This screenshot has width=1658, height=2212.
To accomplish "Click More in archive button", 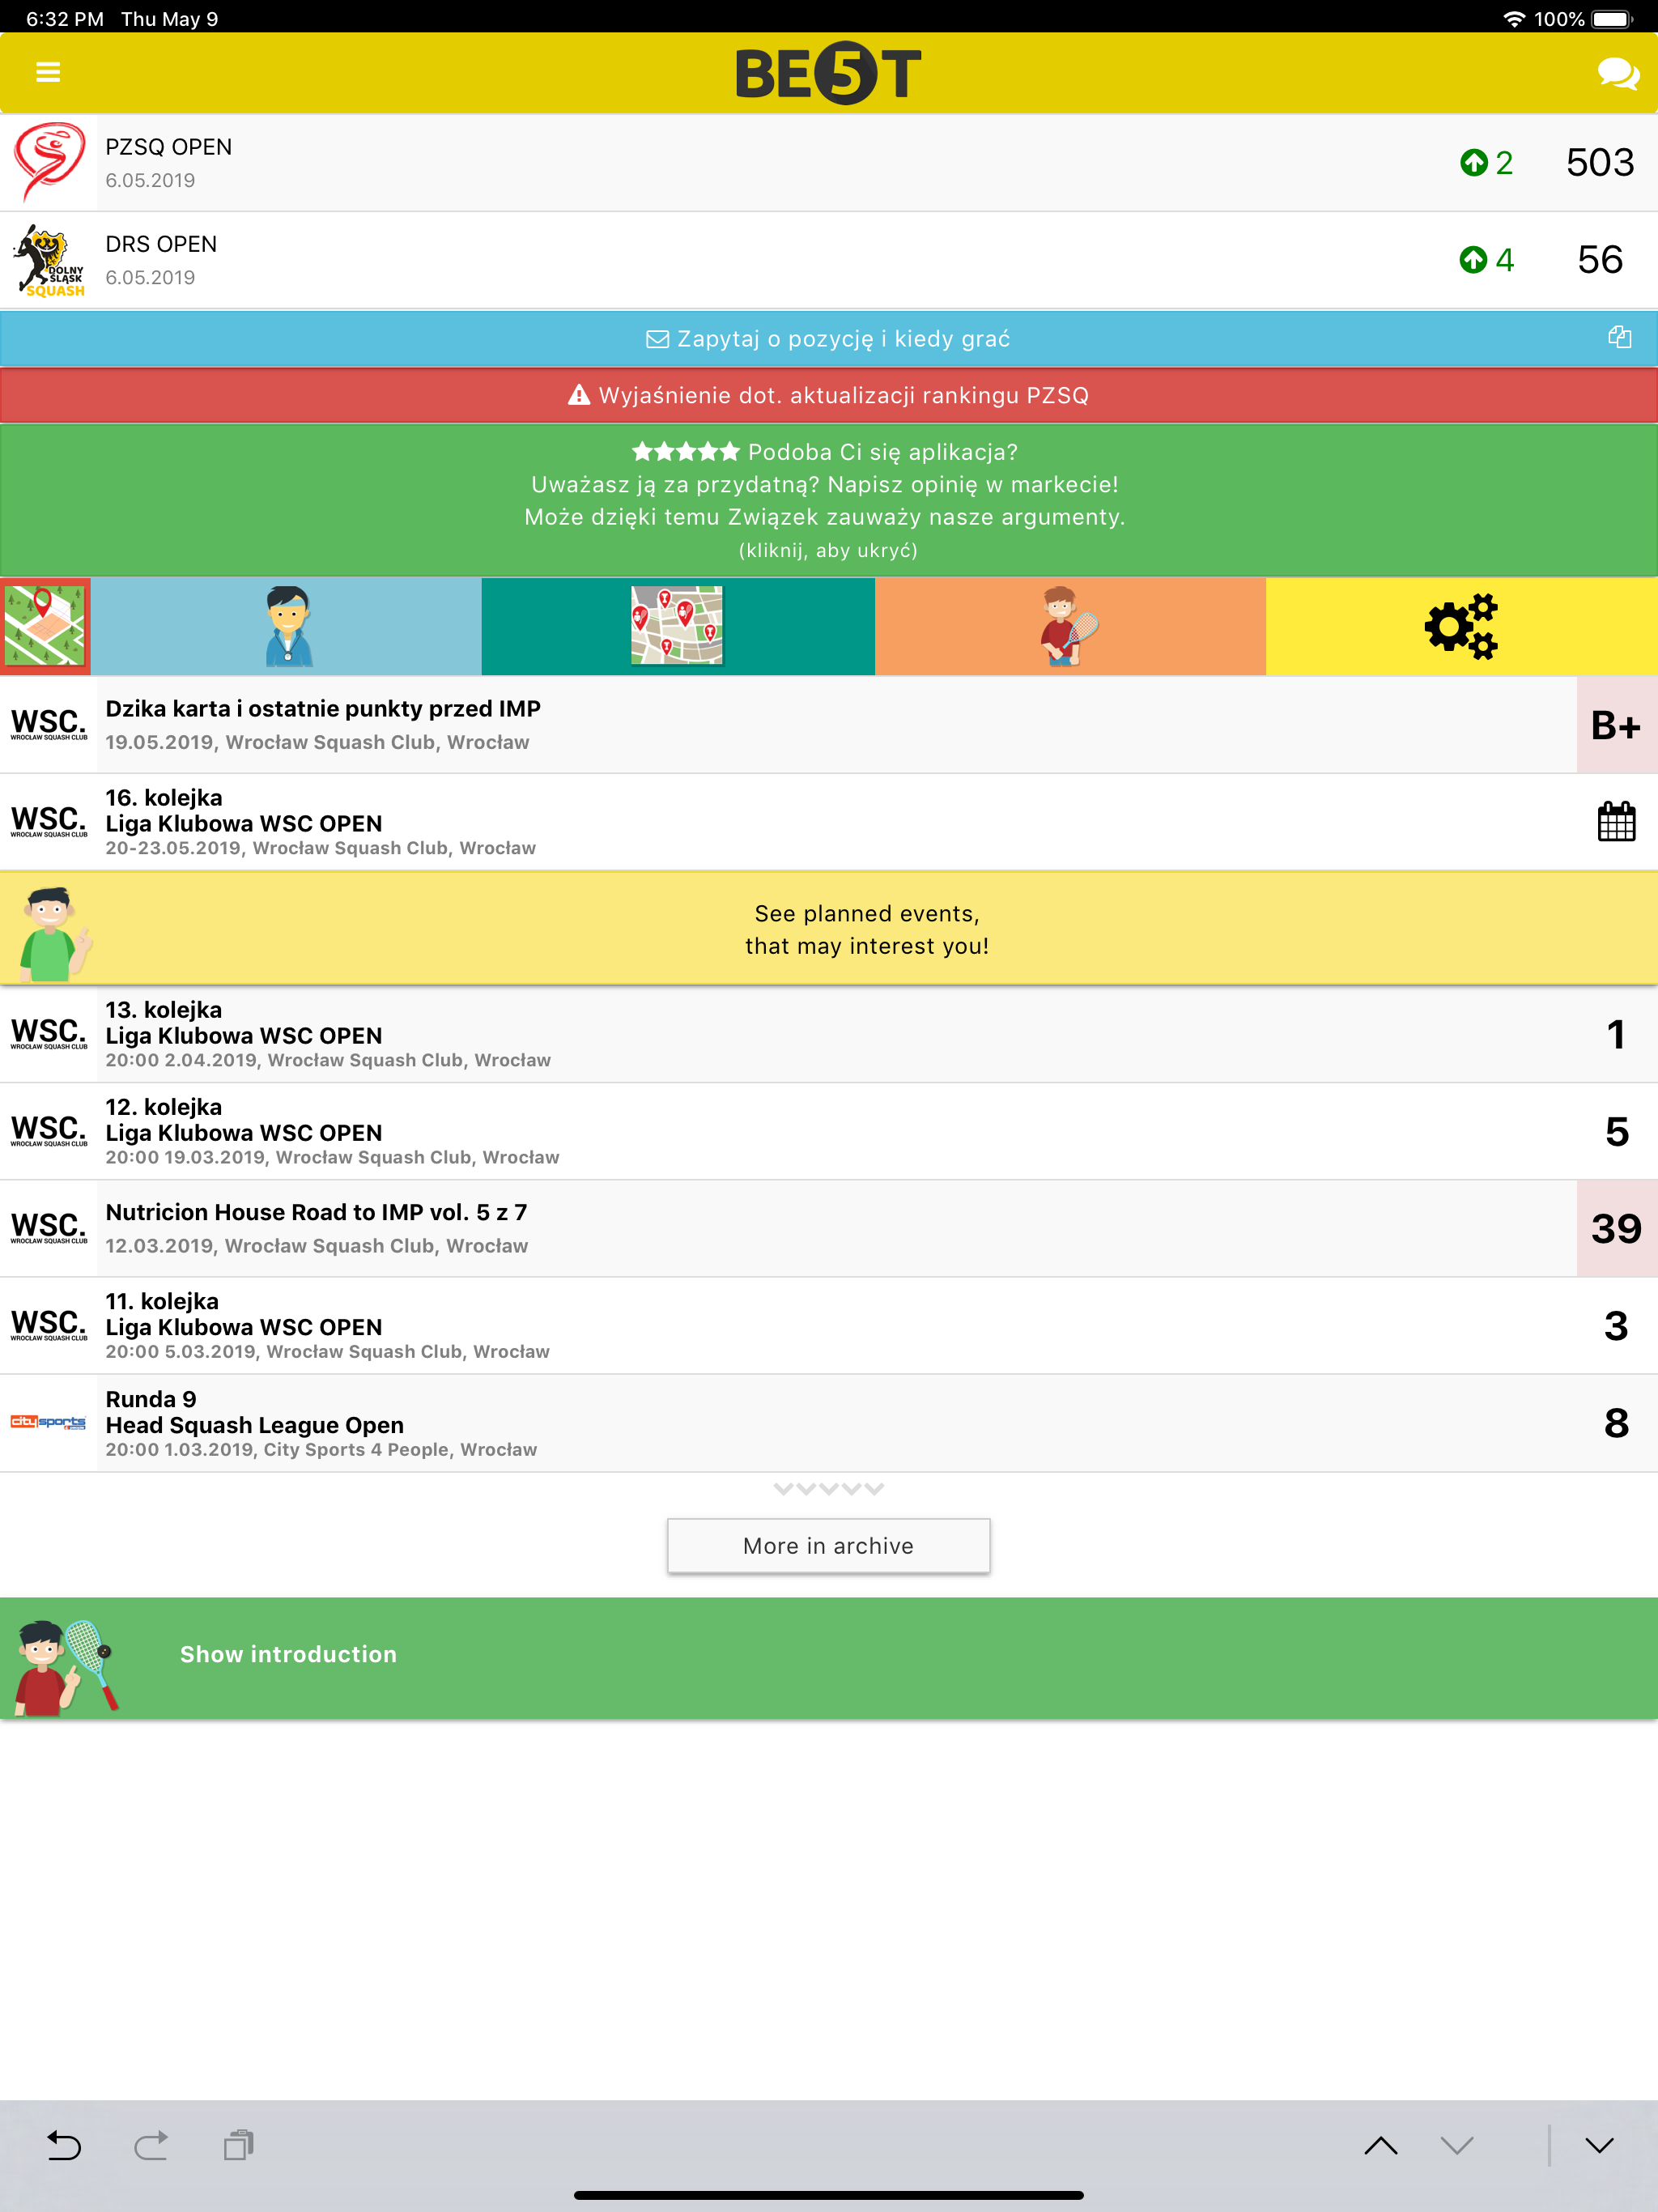I will pos(828,1546).
